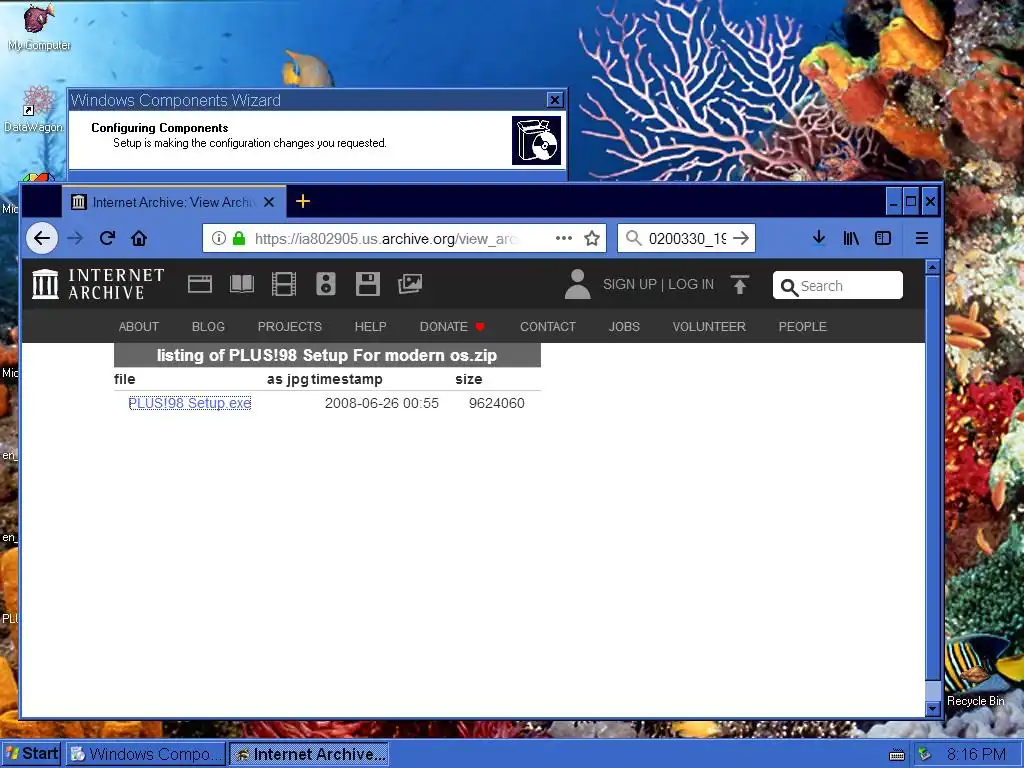Select the DataWagon desktop shortcut
This screenshot has height=768, width=1024.
(35, 110)
